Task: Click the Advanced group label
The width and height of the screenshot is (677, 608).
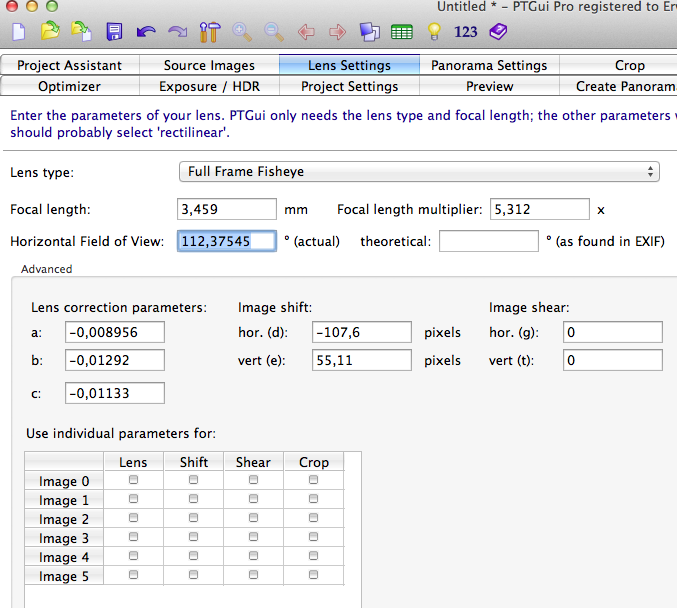Action: click(x=47, y=269)
